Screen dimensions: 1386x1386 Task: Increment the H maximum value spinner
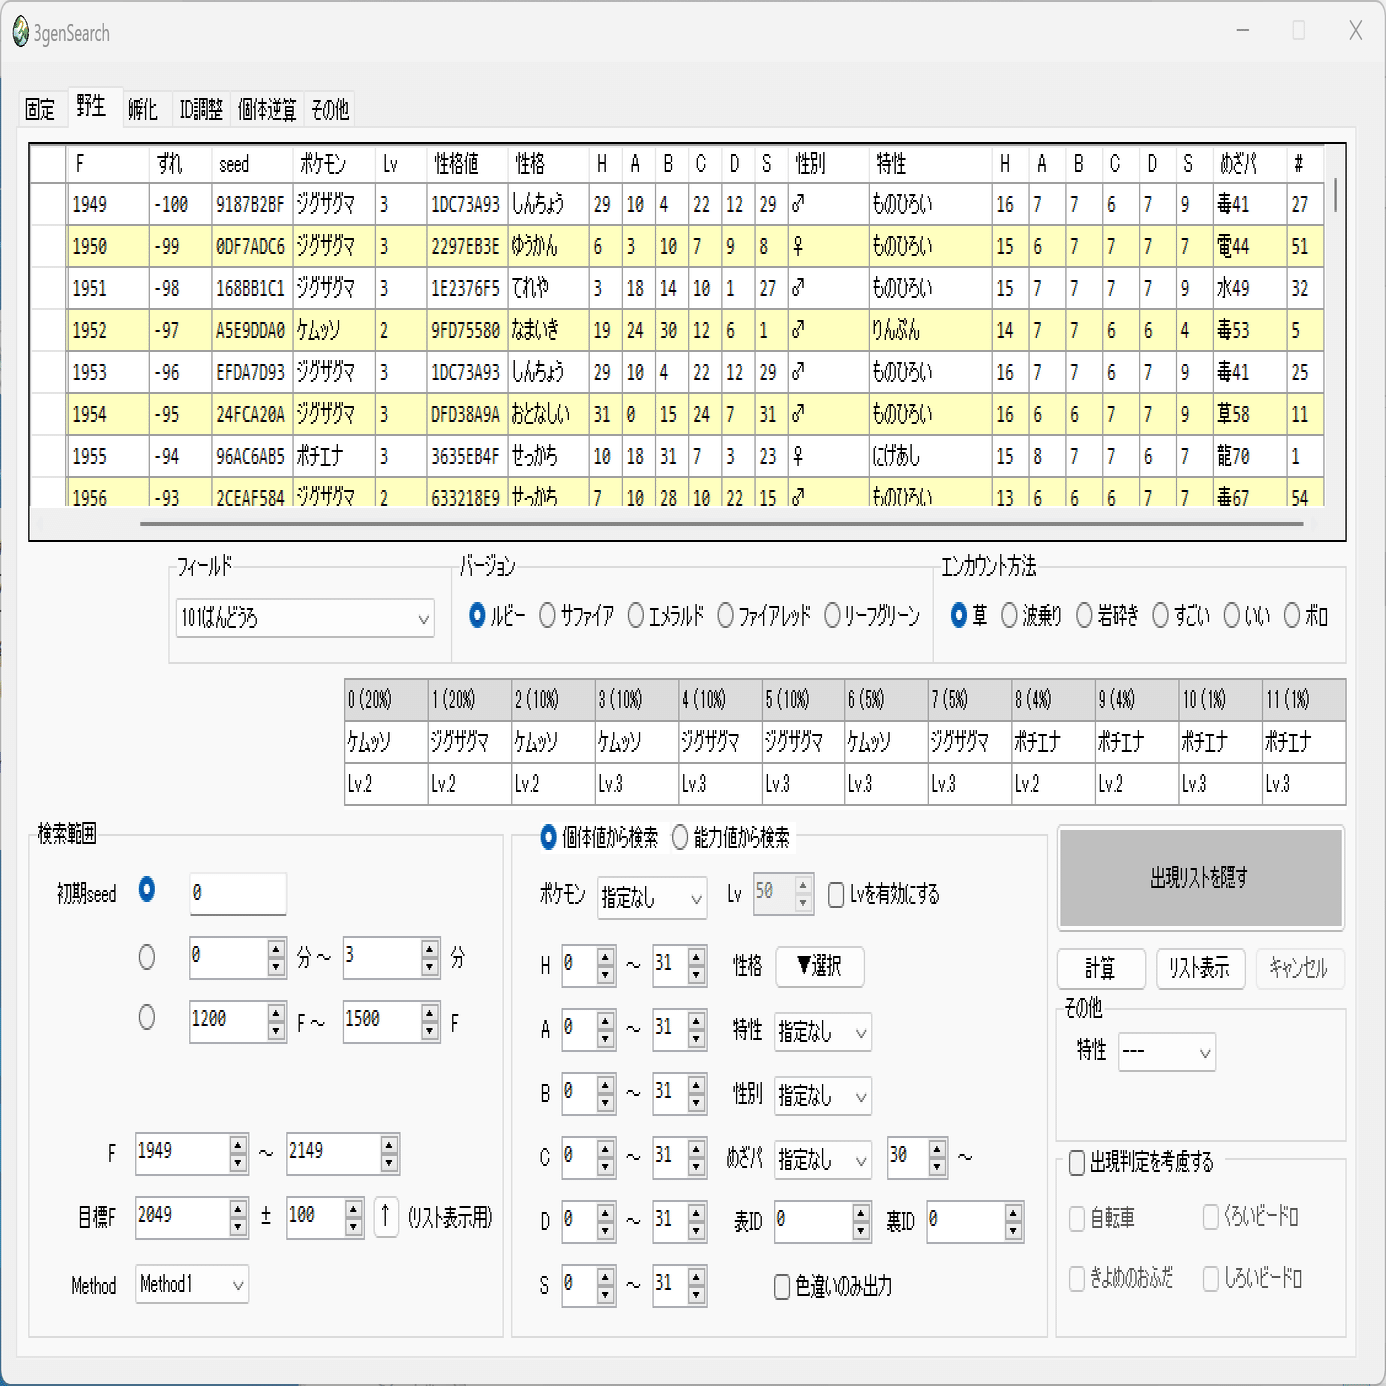pos(697,959)
